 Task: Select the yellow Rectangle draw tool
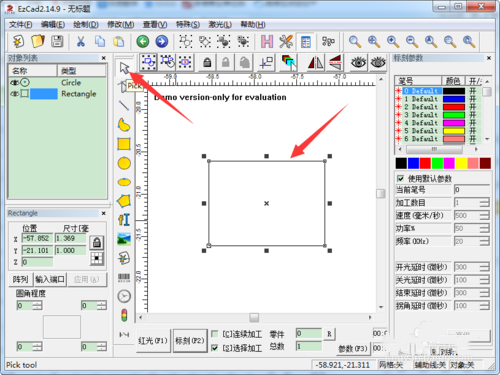tap(124, 144)
